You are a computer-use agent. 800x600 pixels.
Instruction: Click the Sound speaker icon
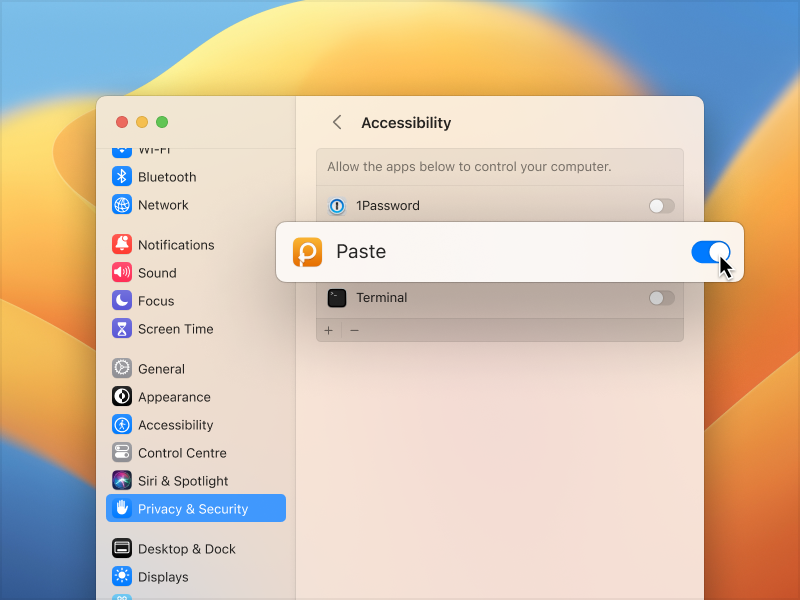click(x=121, y=272)
